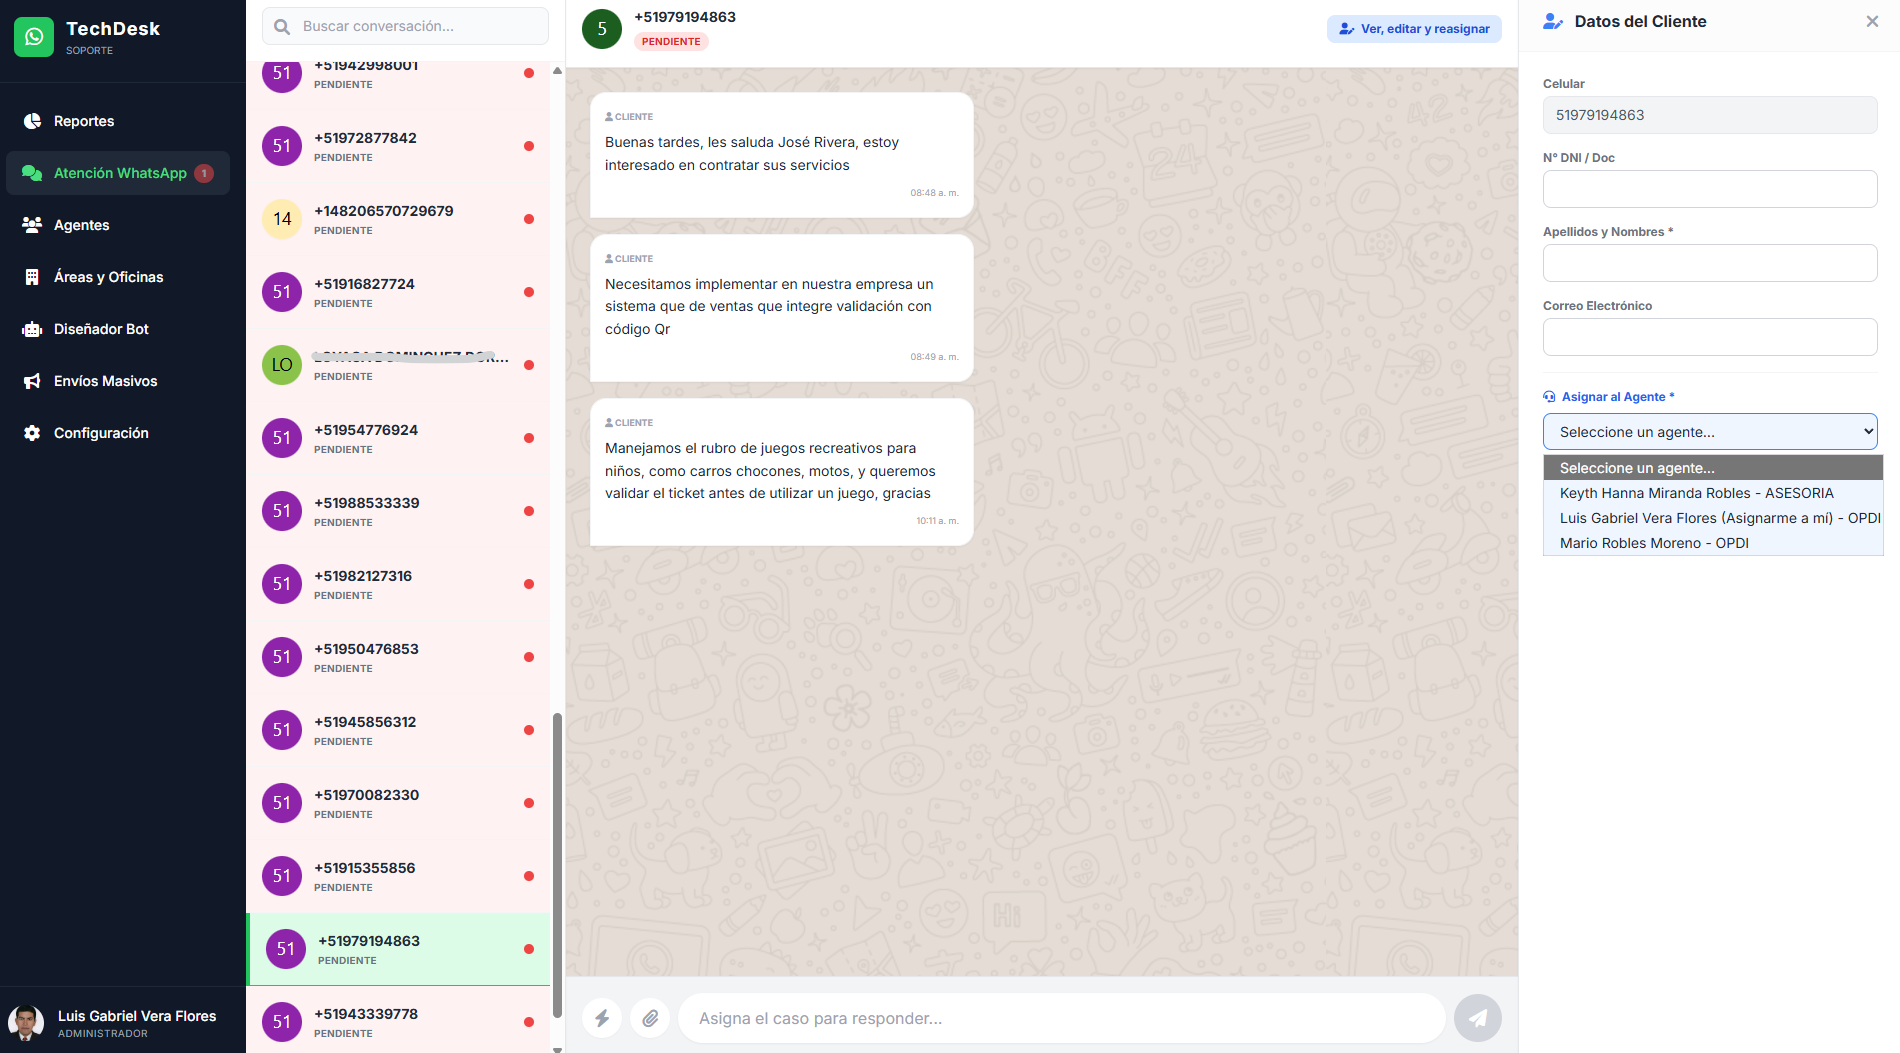The height and width of the screenshot is (1053, 1900).
Task: Go to Áreas y Oficinas section
Action: tap(108, 277)
